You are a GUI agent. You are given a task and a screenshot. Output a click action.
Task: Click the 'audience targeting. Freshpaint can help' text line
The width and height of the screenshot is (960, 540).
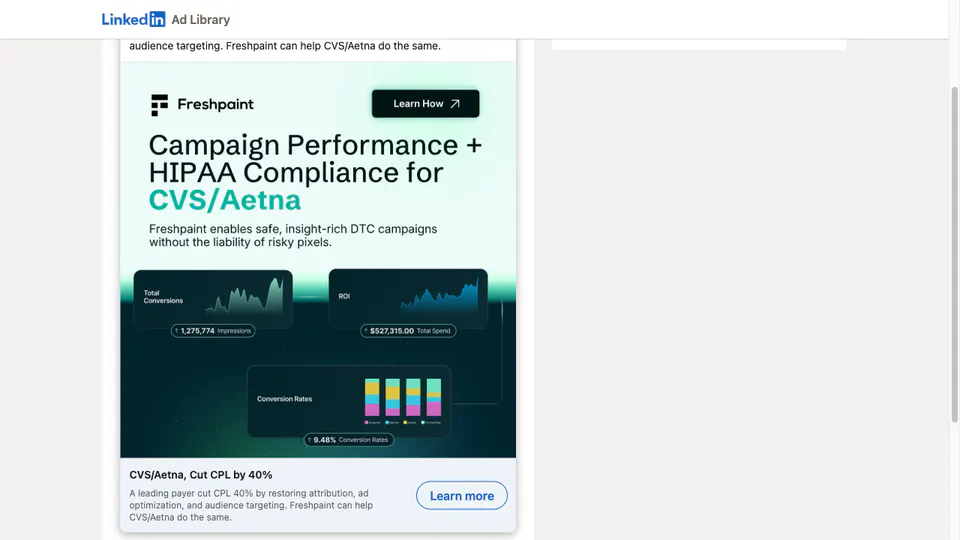click(285, 46)
